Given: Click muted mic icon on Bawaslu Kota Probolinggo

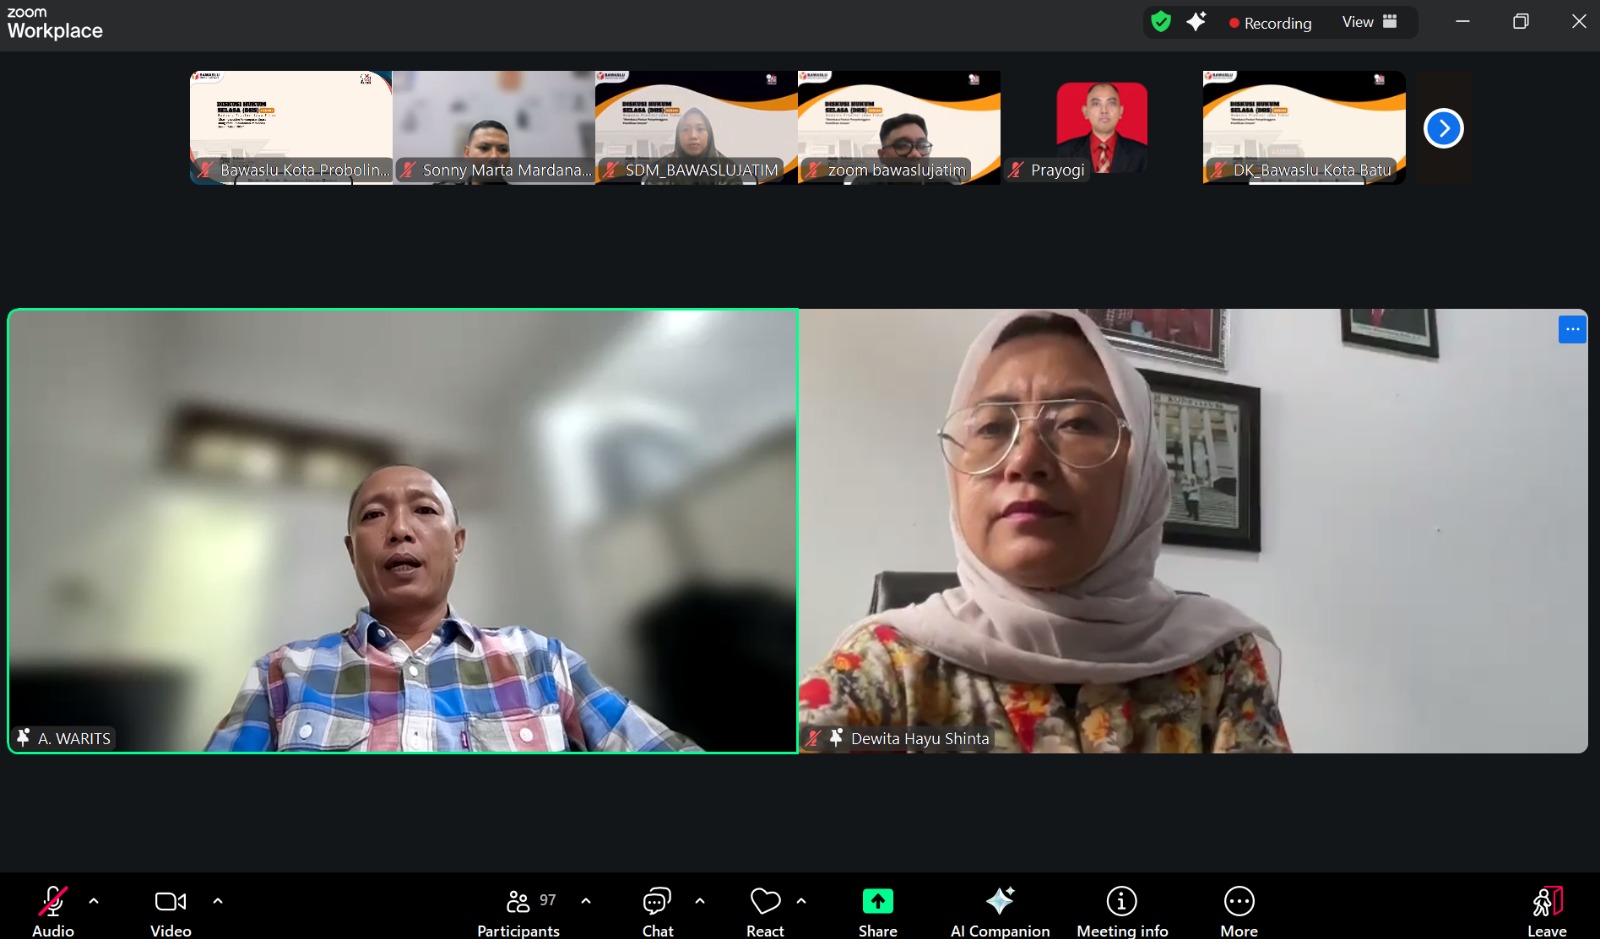Looking at the screenshot, I should click(205, 170).
